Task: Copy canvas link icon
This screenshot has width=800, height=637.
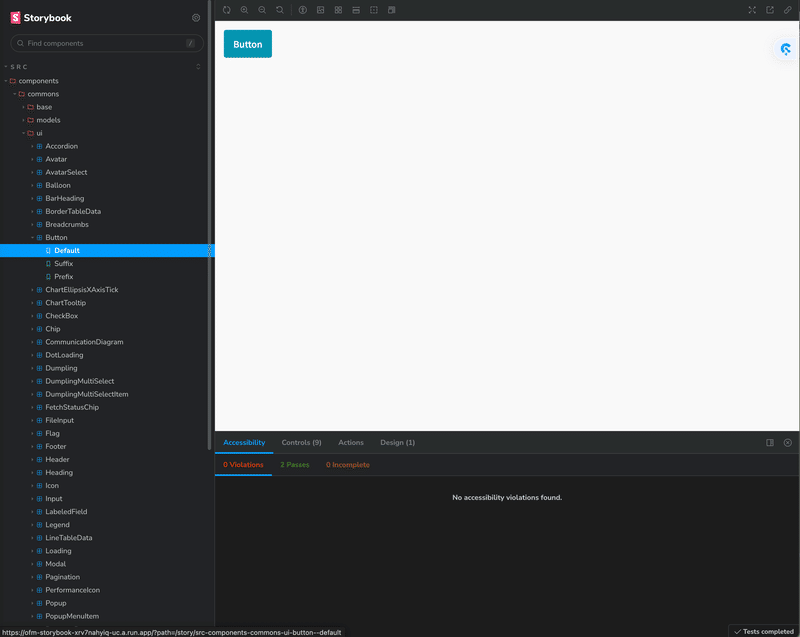Action: click(788, 10)
